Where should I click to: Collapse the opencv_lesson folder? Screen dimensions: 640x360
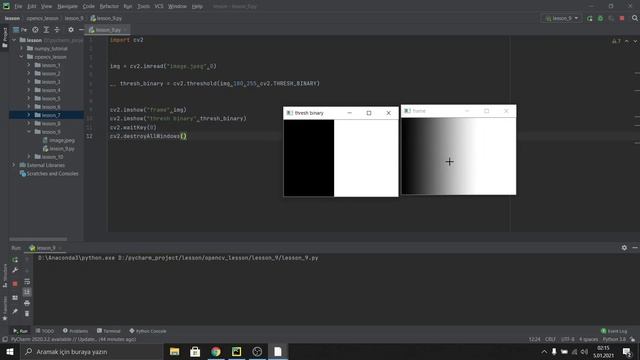point(22,57)
